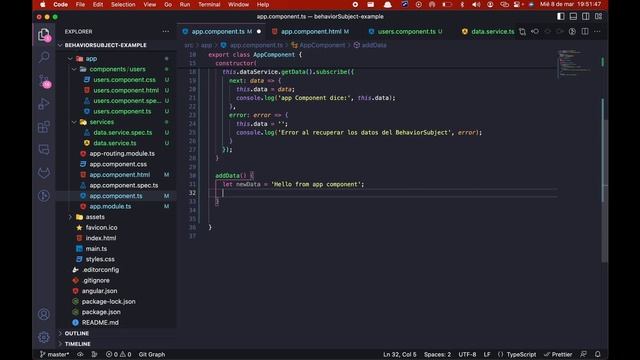Open app.component.css file
Image resolution: width=640 pixels, height=360 pixels.
(x=118, y=164)
